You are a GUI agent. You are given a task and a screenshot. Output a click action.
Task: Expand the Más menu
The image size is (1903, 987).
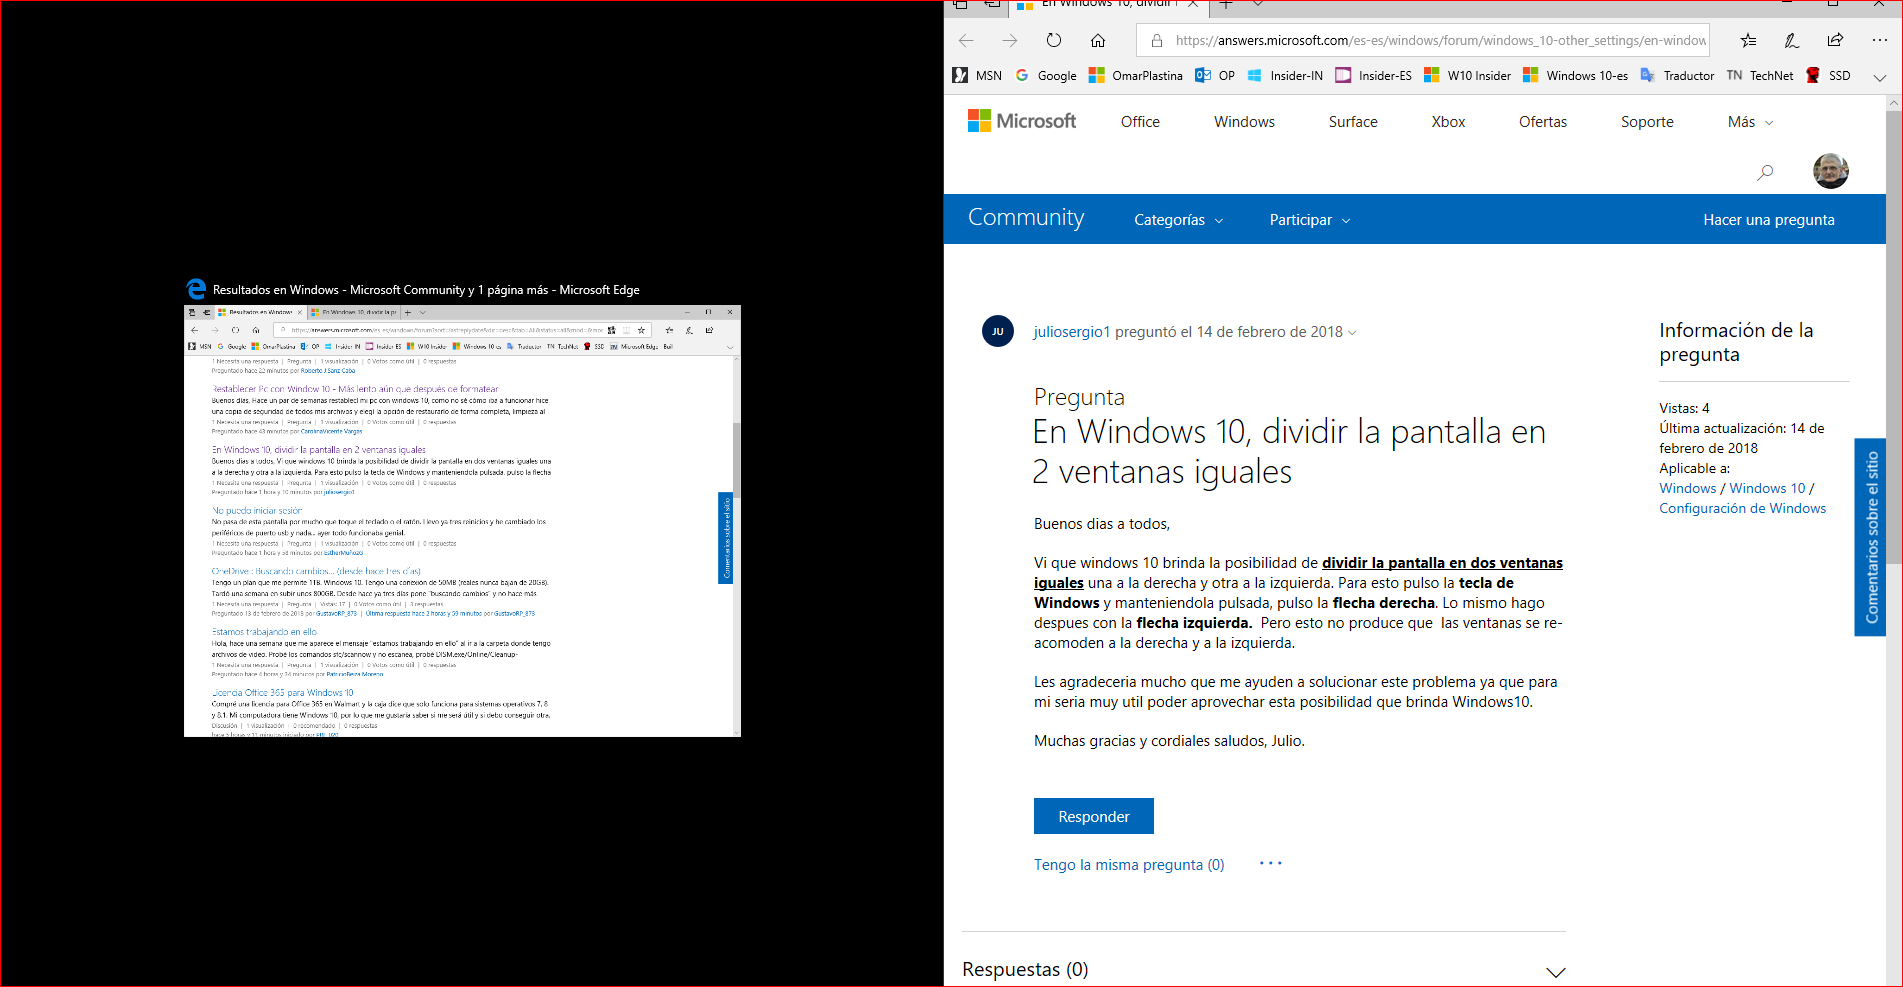[1750, 122]
